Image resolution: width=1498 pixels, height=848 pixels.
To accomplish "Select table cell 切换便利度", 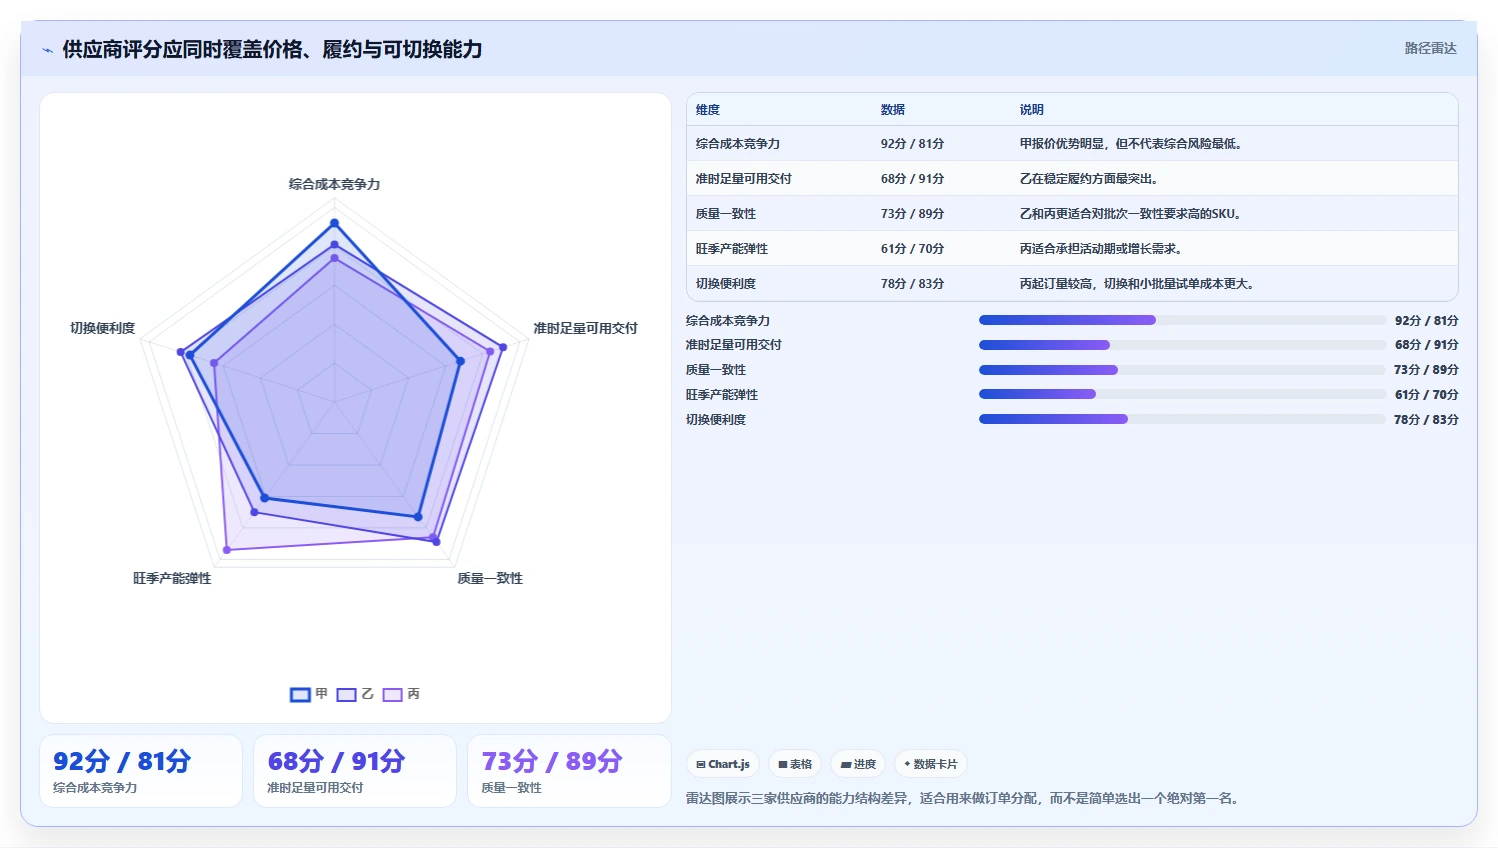I will pyautogui.click(x=726, y=284).
